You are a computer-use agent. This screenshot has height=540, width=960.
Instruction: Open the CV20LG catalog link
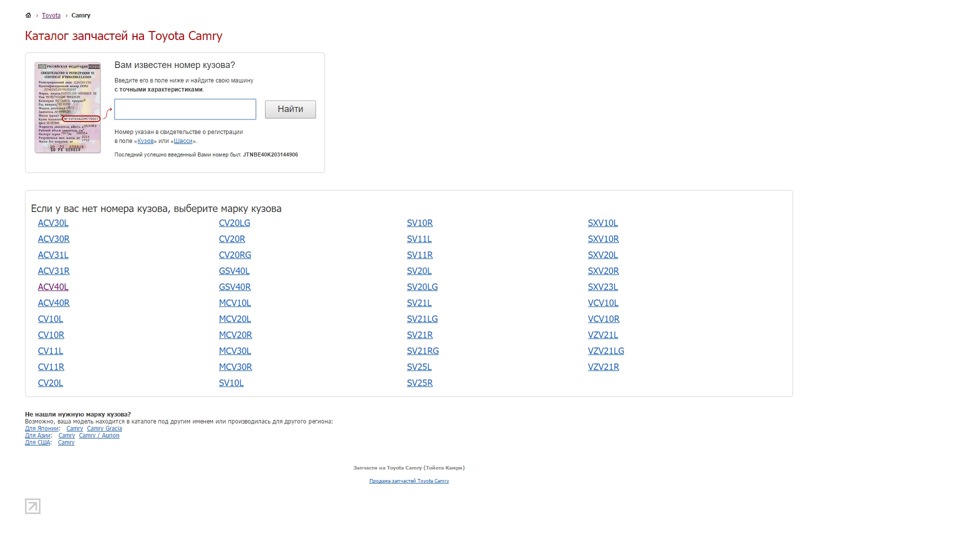234,223
